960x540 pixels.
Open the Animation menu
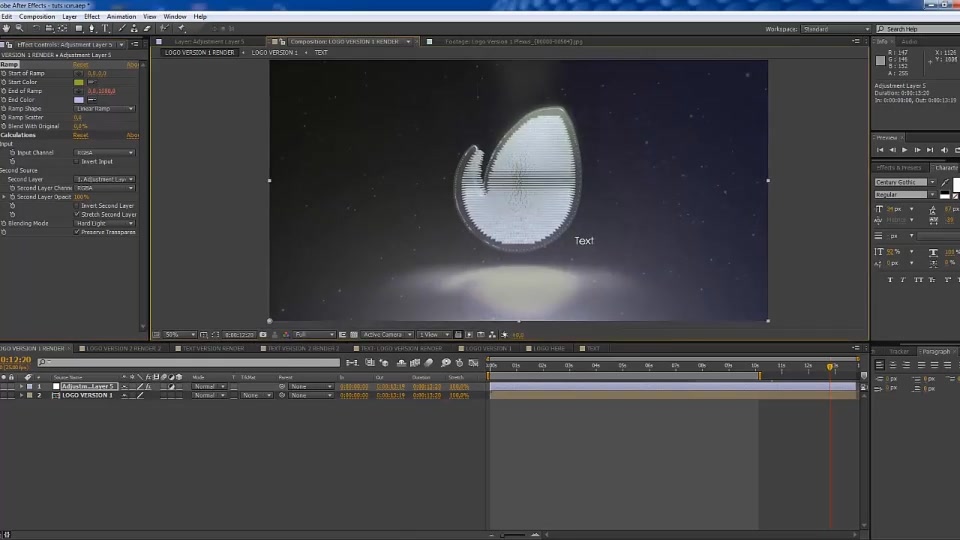[121, 17]
